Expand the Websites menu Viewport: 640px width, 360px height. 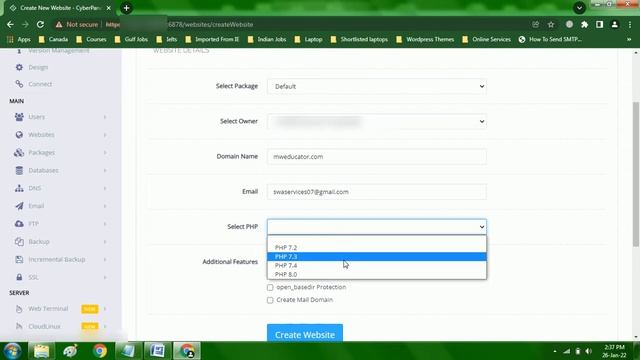(x=105, y=135)
